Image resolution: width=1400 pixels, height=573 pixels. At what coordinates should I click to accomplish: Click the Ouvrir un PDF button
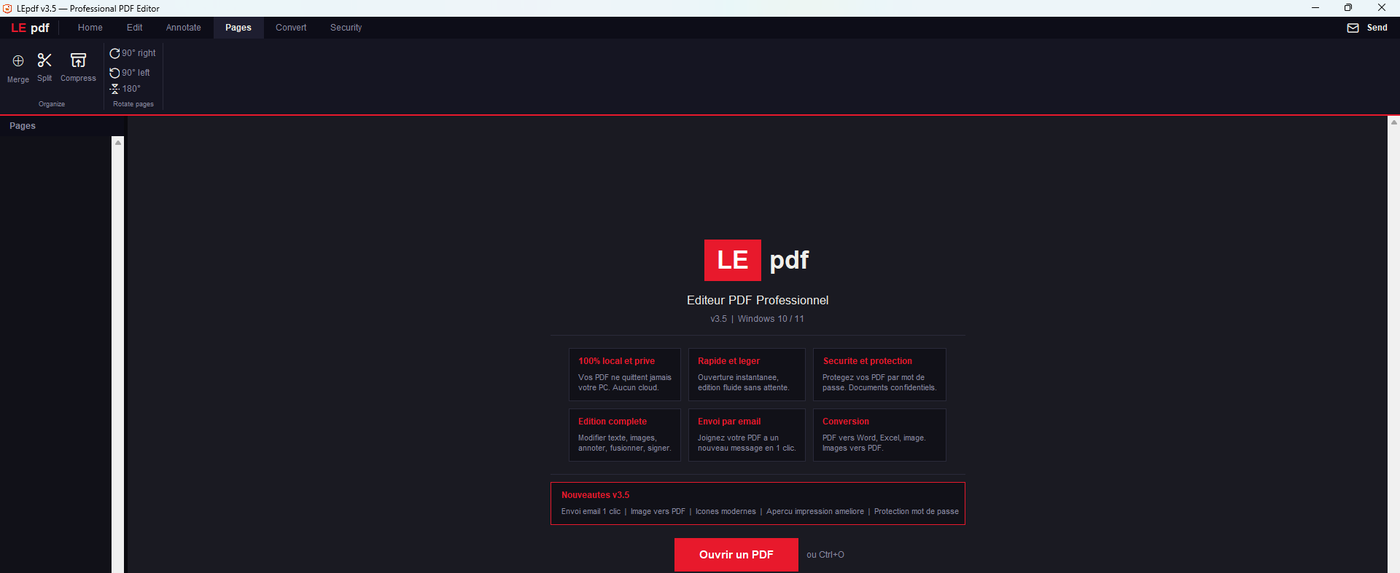736,554
